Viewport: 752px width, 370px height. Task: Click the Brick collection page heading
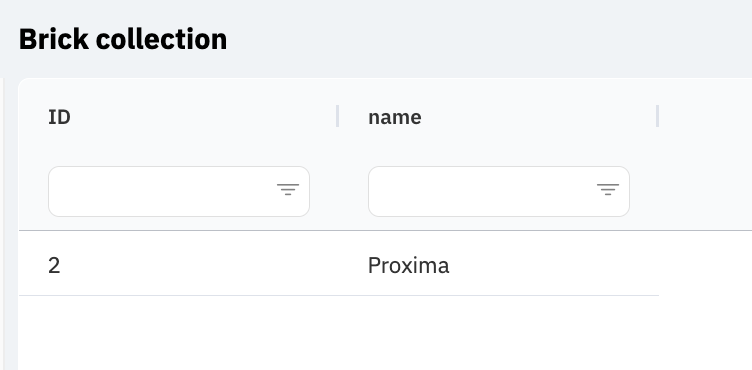click(x=123, y=39)
